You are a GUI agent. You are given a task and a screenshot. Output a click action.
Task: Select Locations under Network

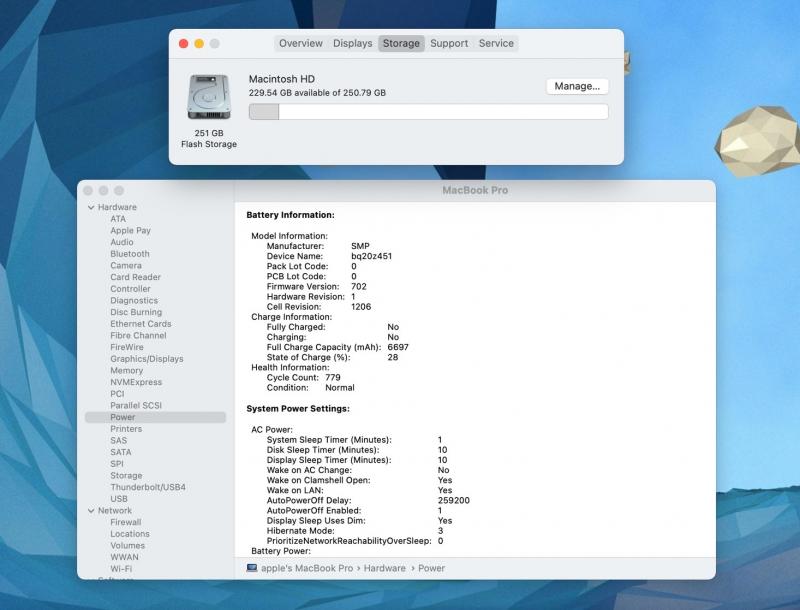tap(130, 534)
